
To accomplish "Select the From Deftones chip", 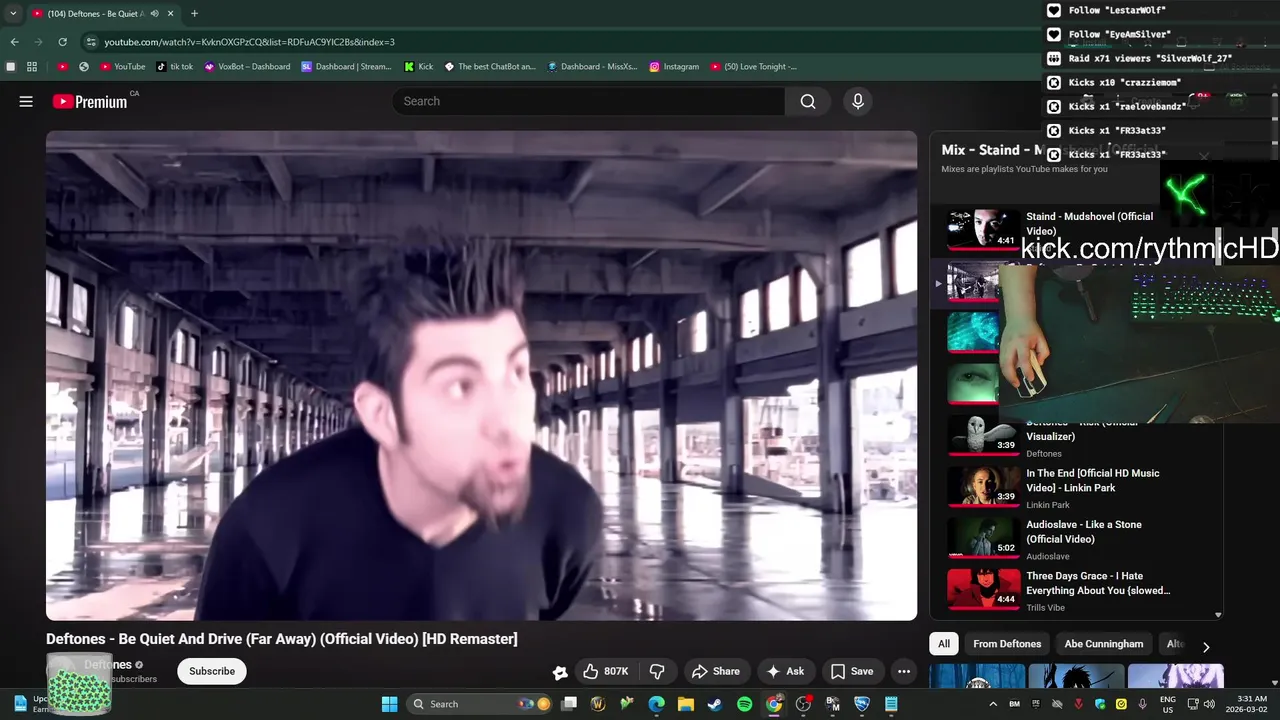I will 1007,644.
